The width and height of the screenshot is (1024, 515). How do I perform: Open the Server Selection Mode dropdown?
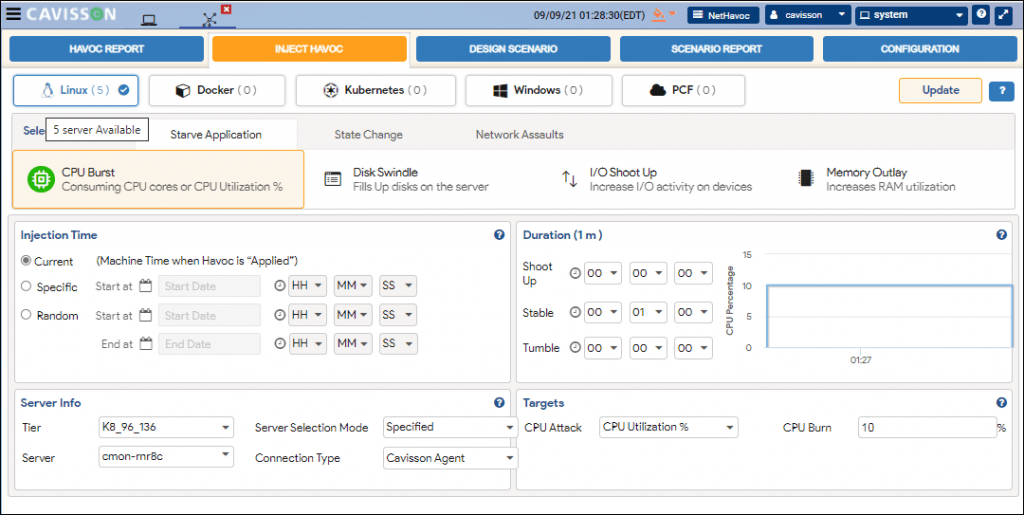451,427
